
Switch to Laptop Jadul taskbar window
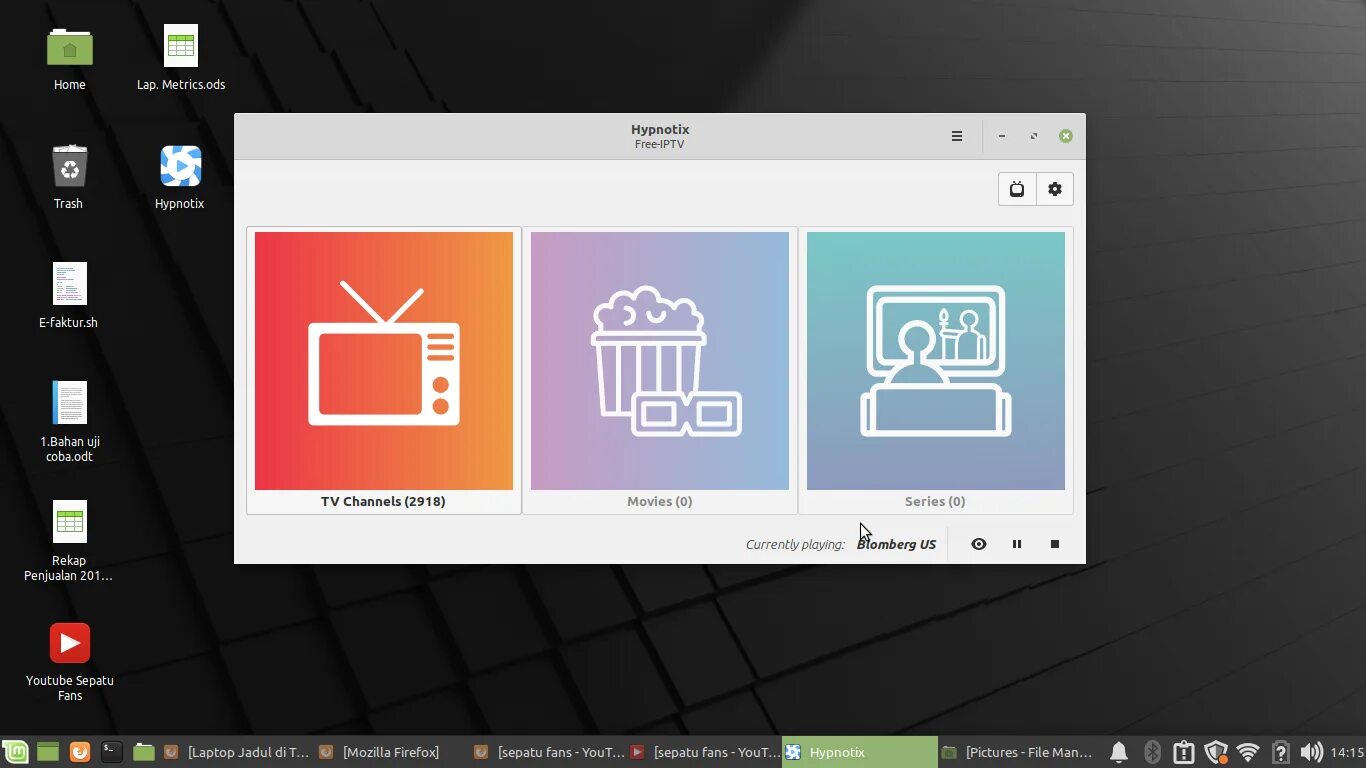pyautogui.click(x=236, y=752)
